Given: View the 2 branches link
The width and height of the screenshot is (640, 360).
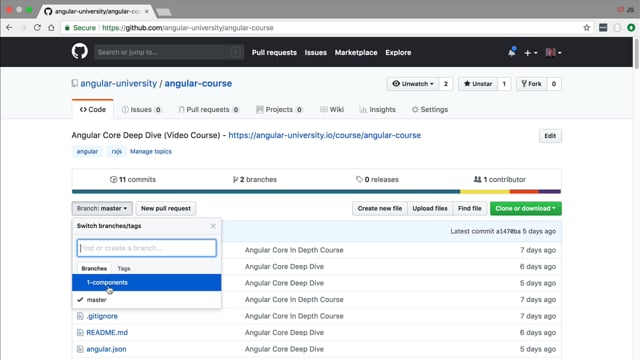Looking at the screenshot, I should tap(255, 179).
